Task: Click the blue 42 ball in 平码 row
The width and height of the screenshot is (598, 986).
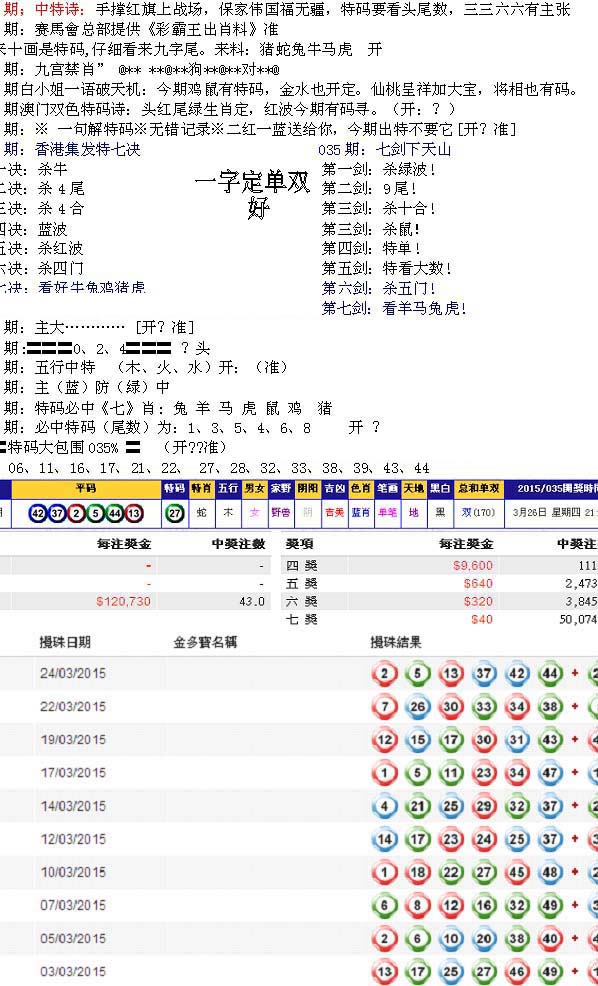Action: pos(38,513)
